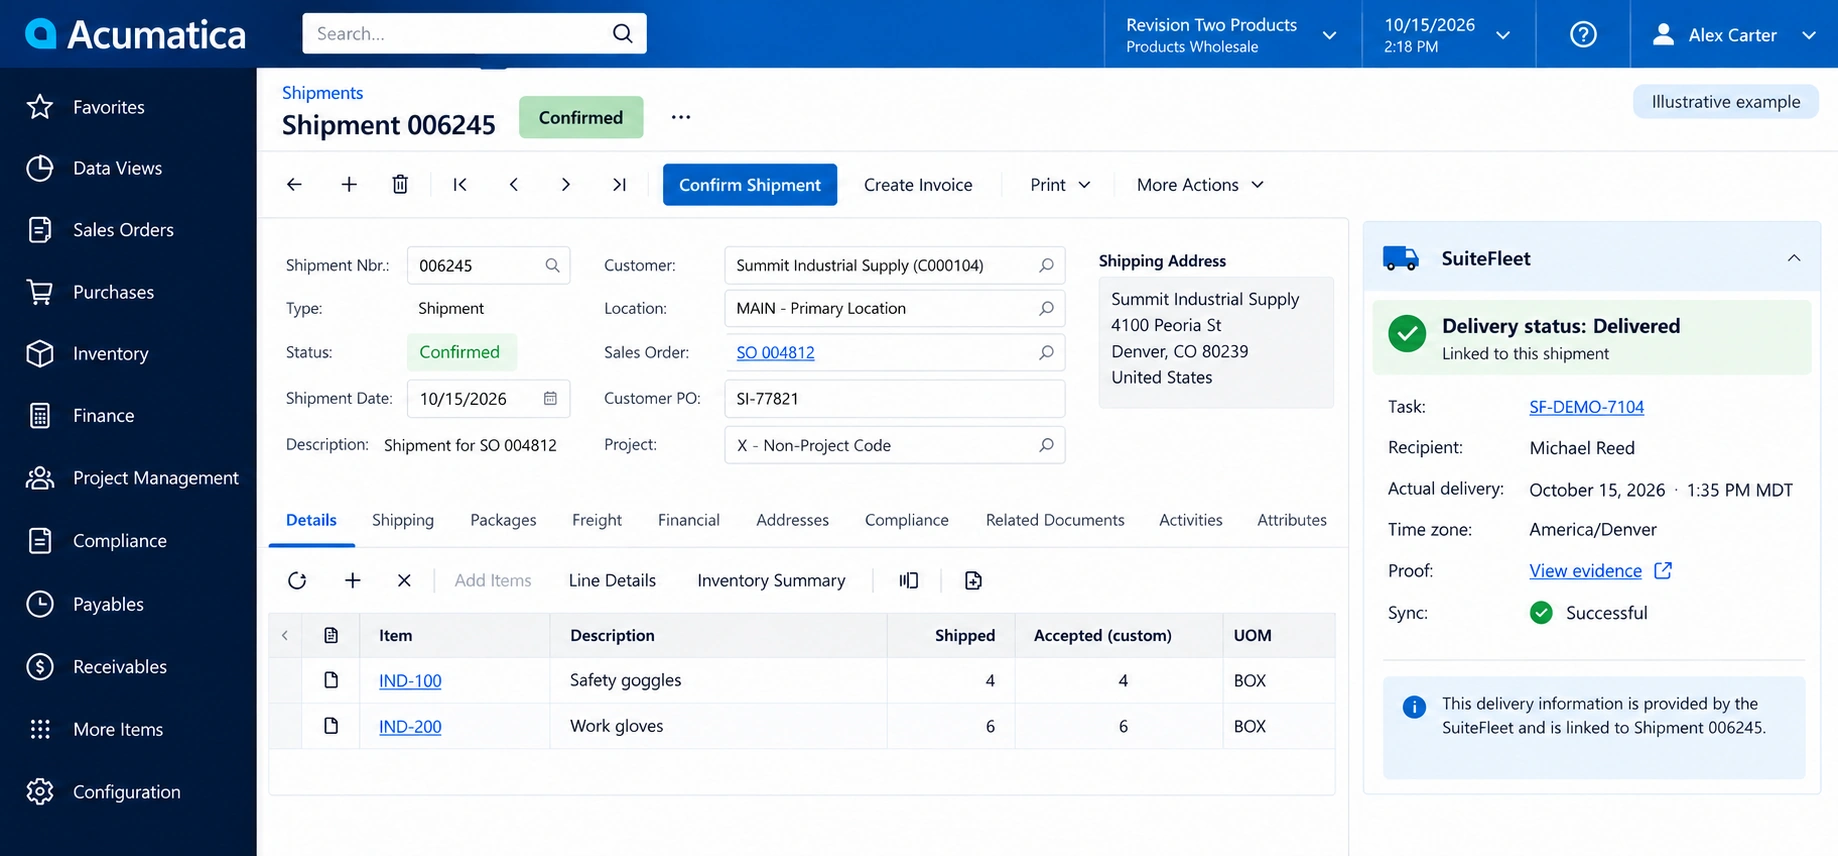Open the Purchases cart workspace
Viewport: 1838px width, 856px height.
click(x=90, y=292)
